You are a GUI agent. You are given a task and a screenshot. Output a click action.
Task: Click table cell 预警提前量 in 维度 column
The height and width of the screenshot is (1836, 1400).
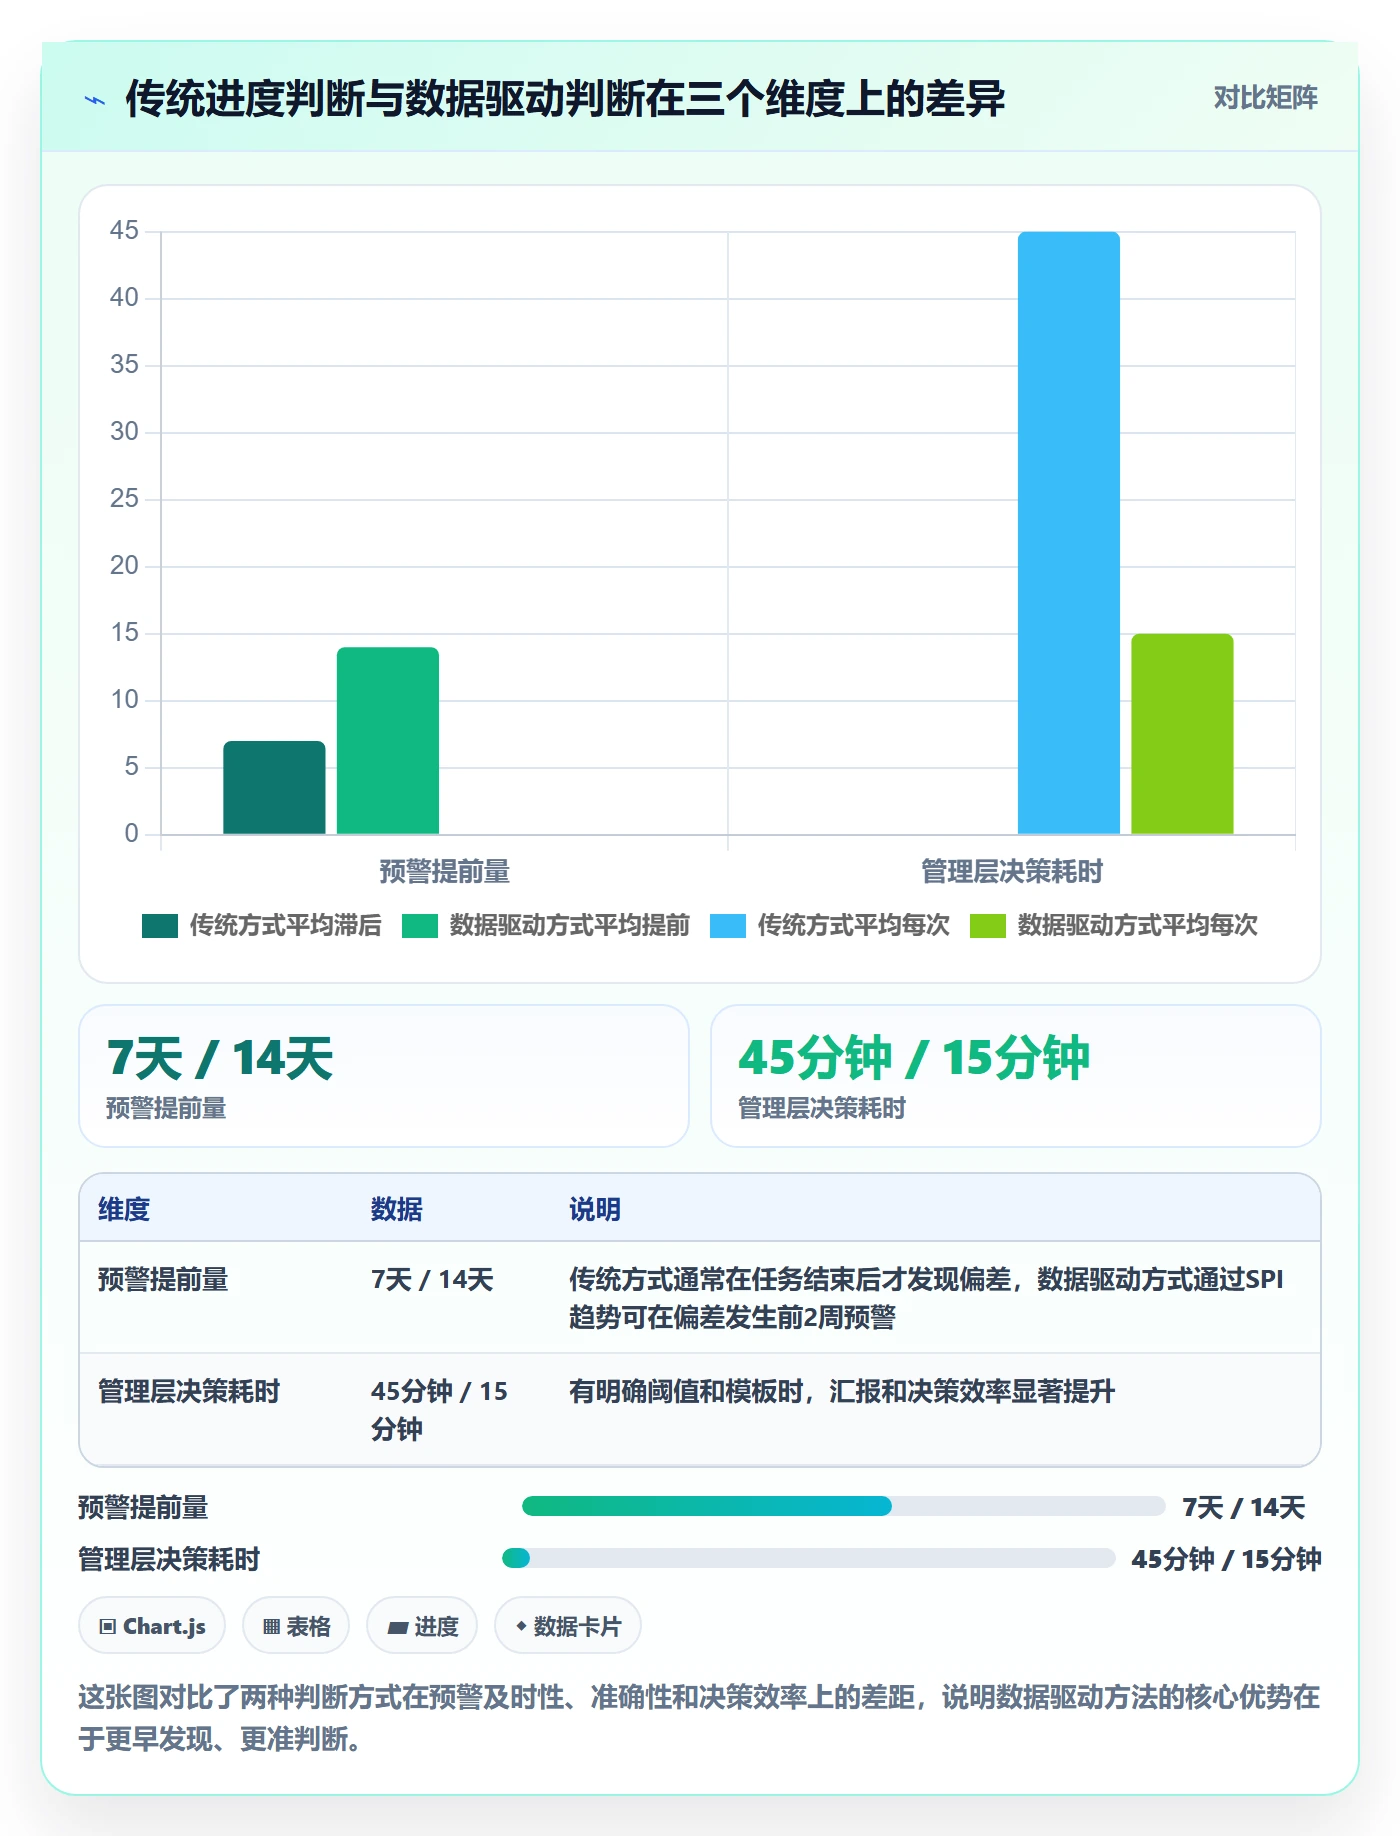163,1280
